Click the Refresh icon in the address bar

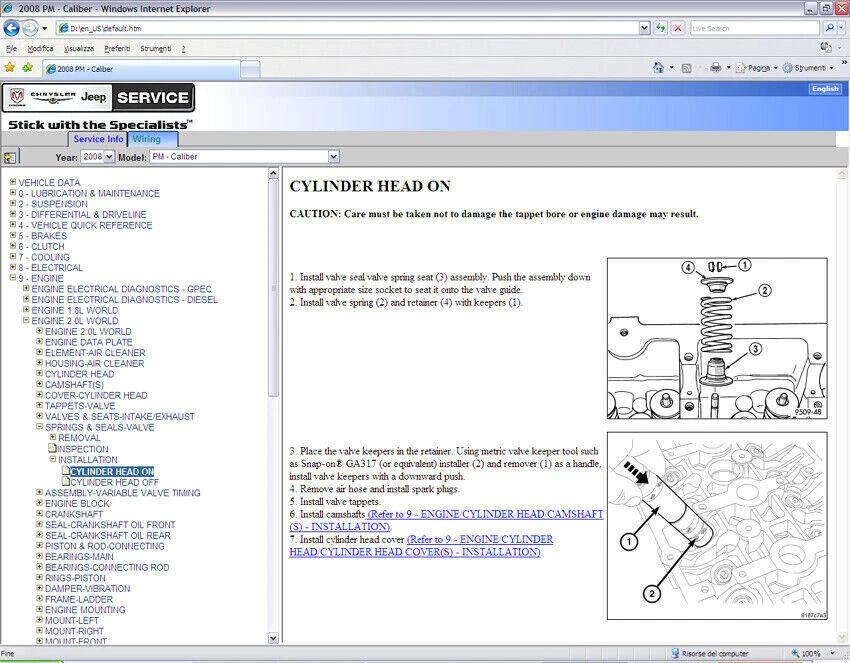click(660, 28)
